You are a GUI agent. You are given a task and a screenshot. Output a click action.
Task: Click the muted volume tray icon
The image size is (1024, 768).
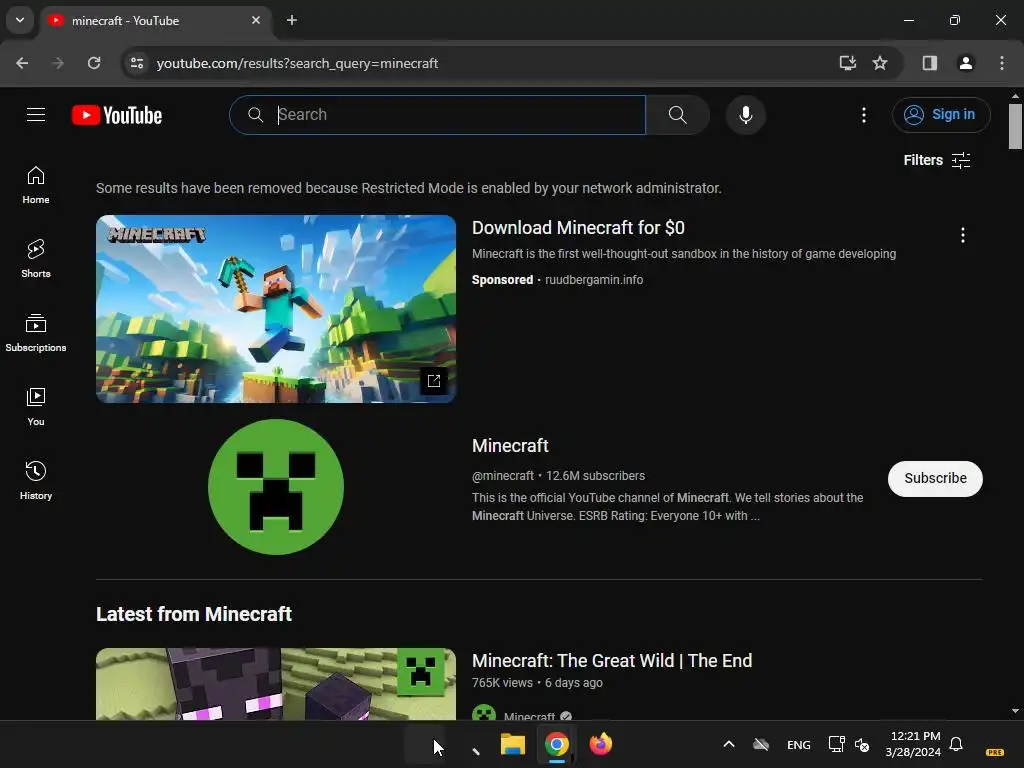[862, 745]
